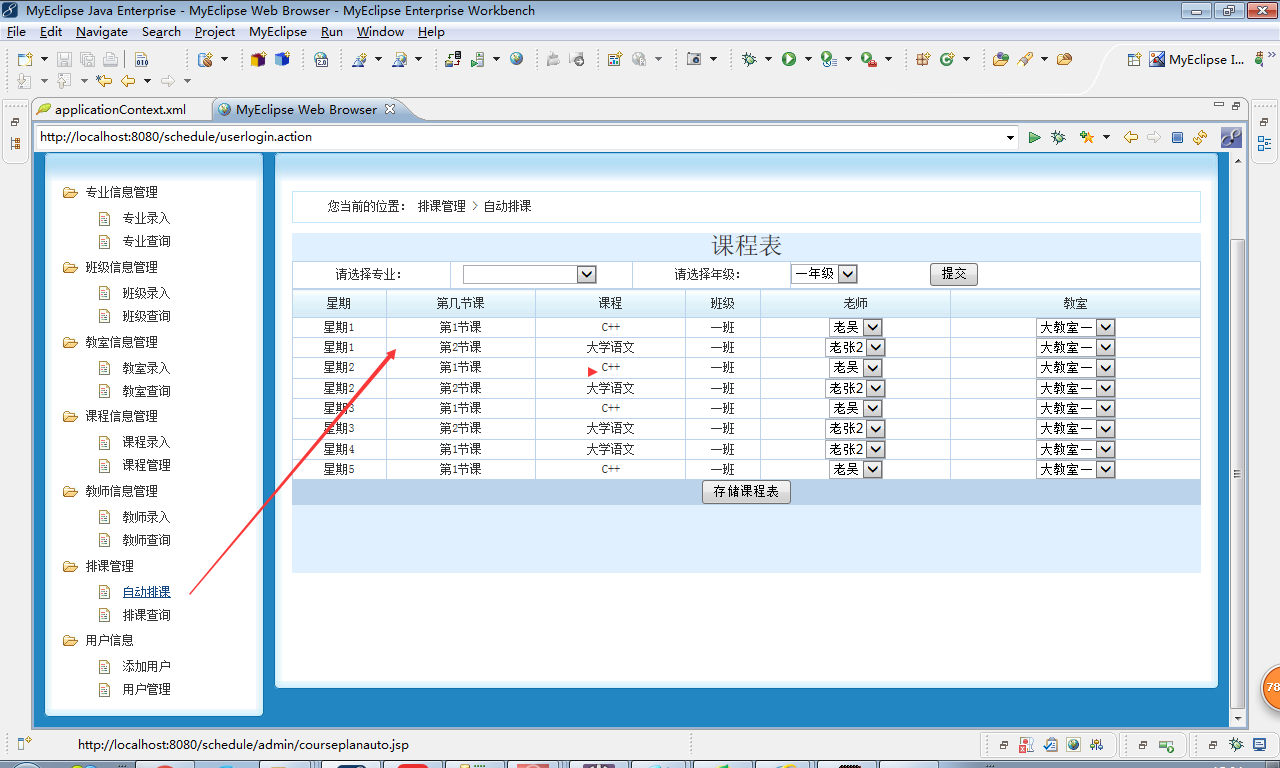Click the 存储课程表 save timetable button
This screenshot has height=768, width=1280.
pos(746,491)
